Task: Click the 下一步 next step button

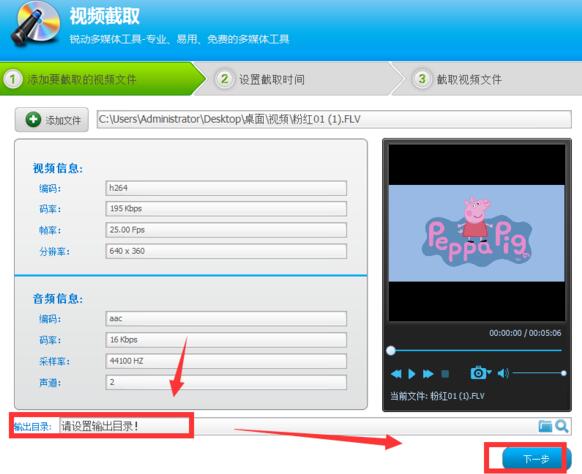Action: coord(536,459)
